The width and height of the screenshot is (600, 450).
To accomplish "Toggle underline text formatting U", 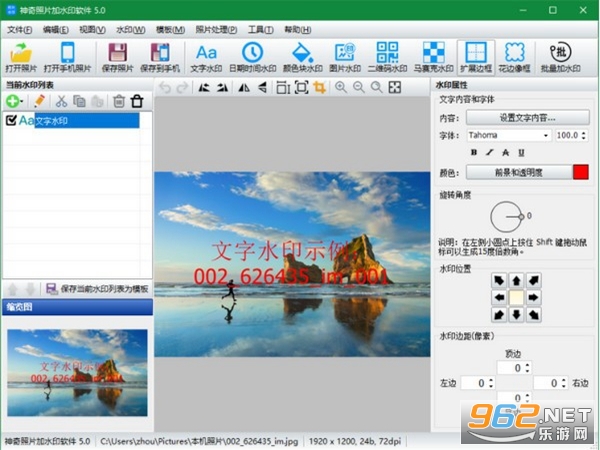I will click(521, 152).
